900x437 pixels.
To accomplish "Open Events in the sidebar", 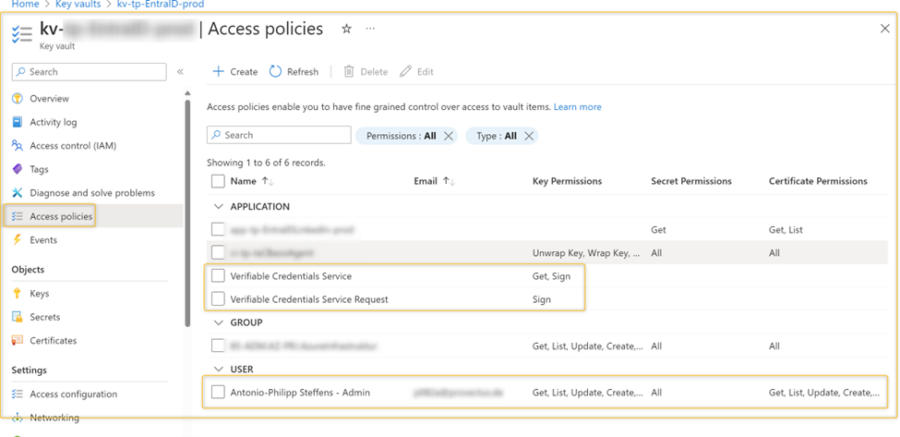I will pyautogui.click(x=44, y=239).
